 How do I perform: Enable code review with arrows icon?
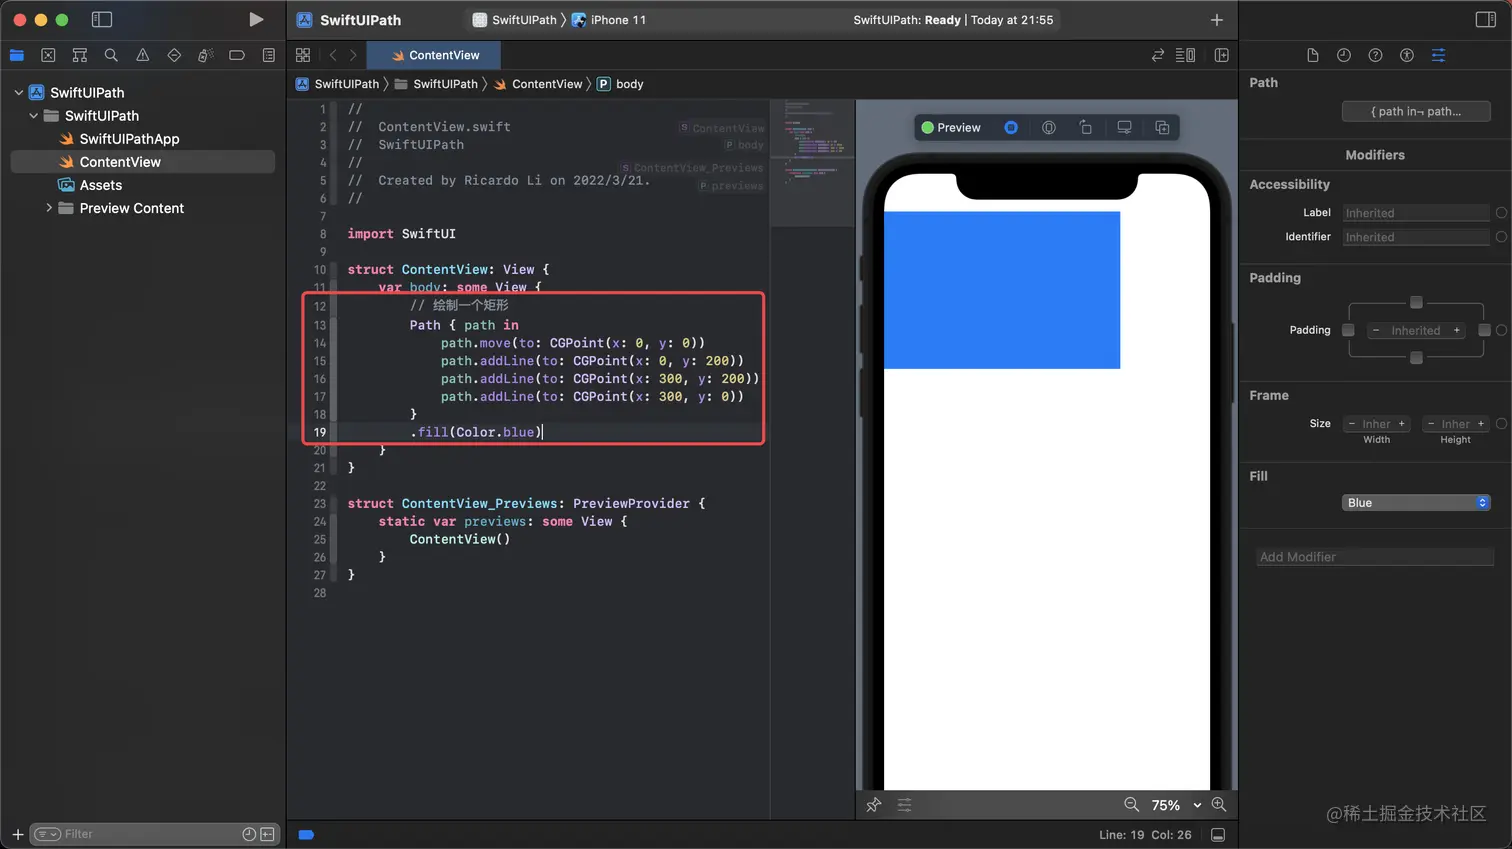click(x=1158, y=55)
